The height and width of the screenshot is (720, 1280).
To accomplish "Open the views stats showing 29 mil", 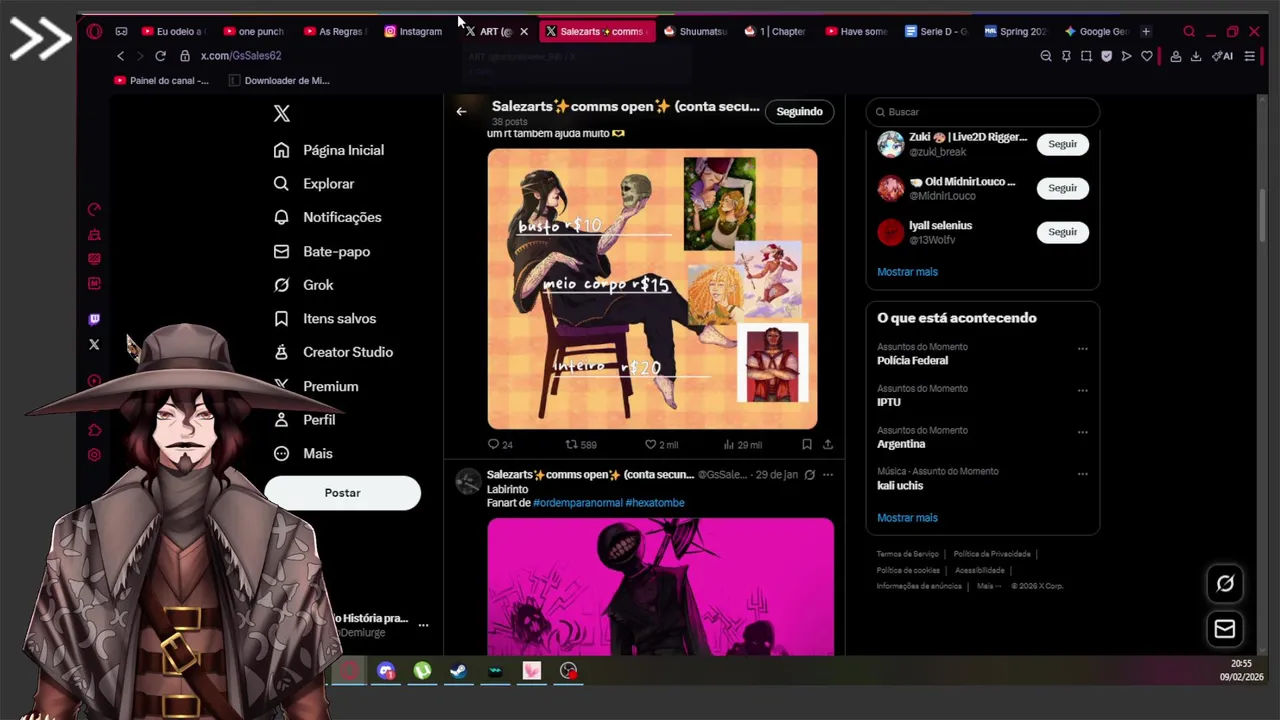I will (742, 444).
